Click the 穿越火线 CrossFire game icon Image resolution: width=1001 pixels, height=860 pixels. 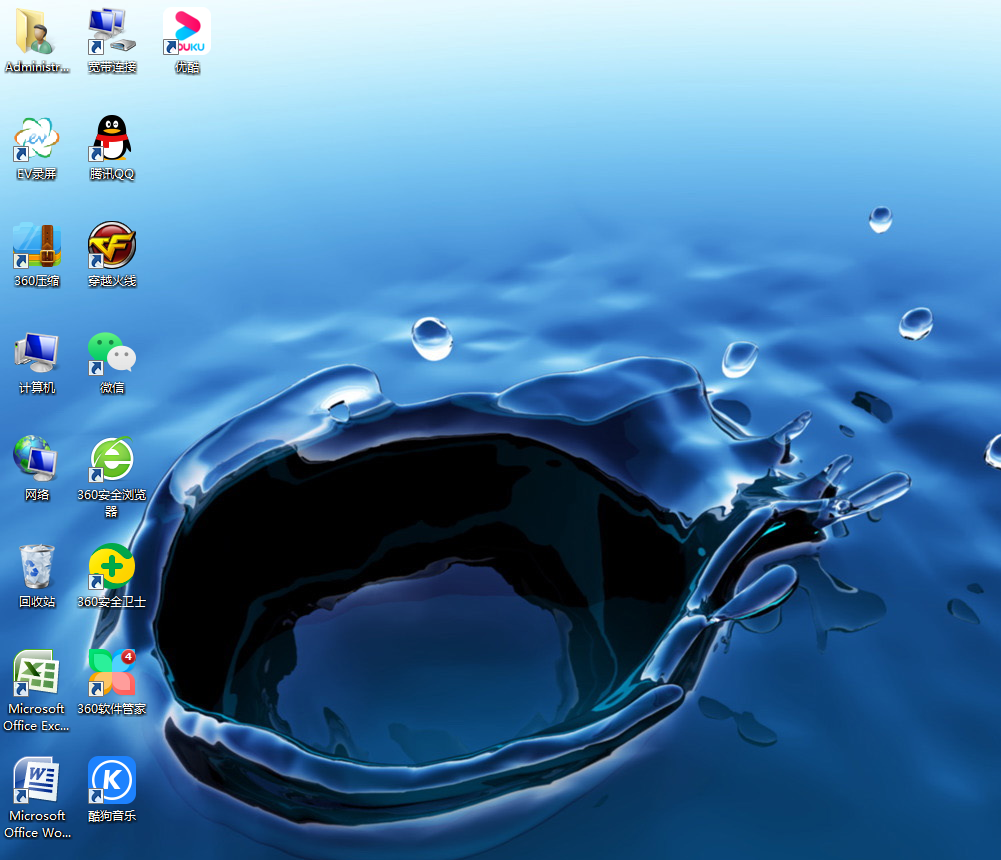pos(111,246)
